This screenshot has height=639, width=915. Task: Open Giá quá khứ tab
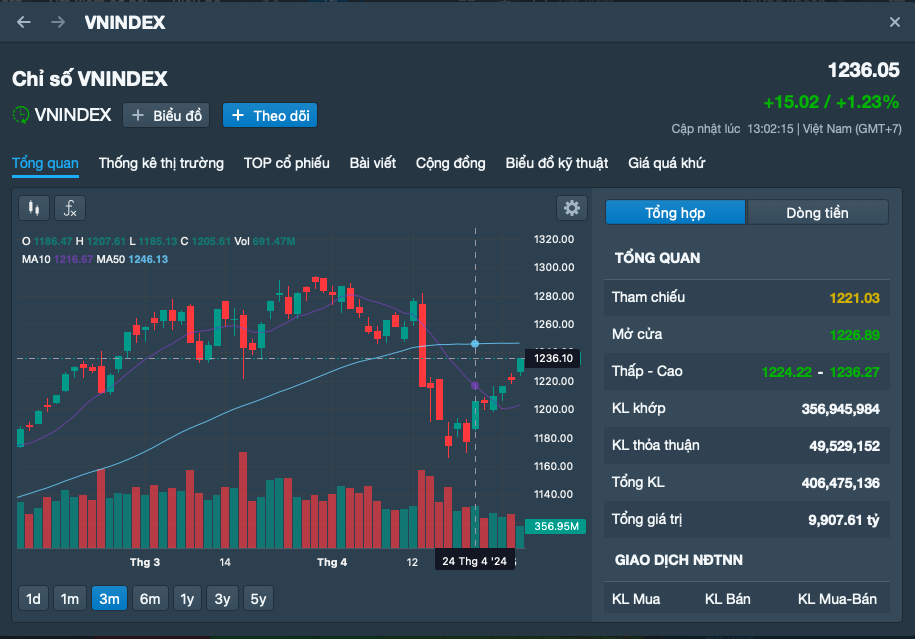(666, 163)
